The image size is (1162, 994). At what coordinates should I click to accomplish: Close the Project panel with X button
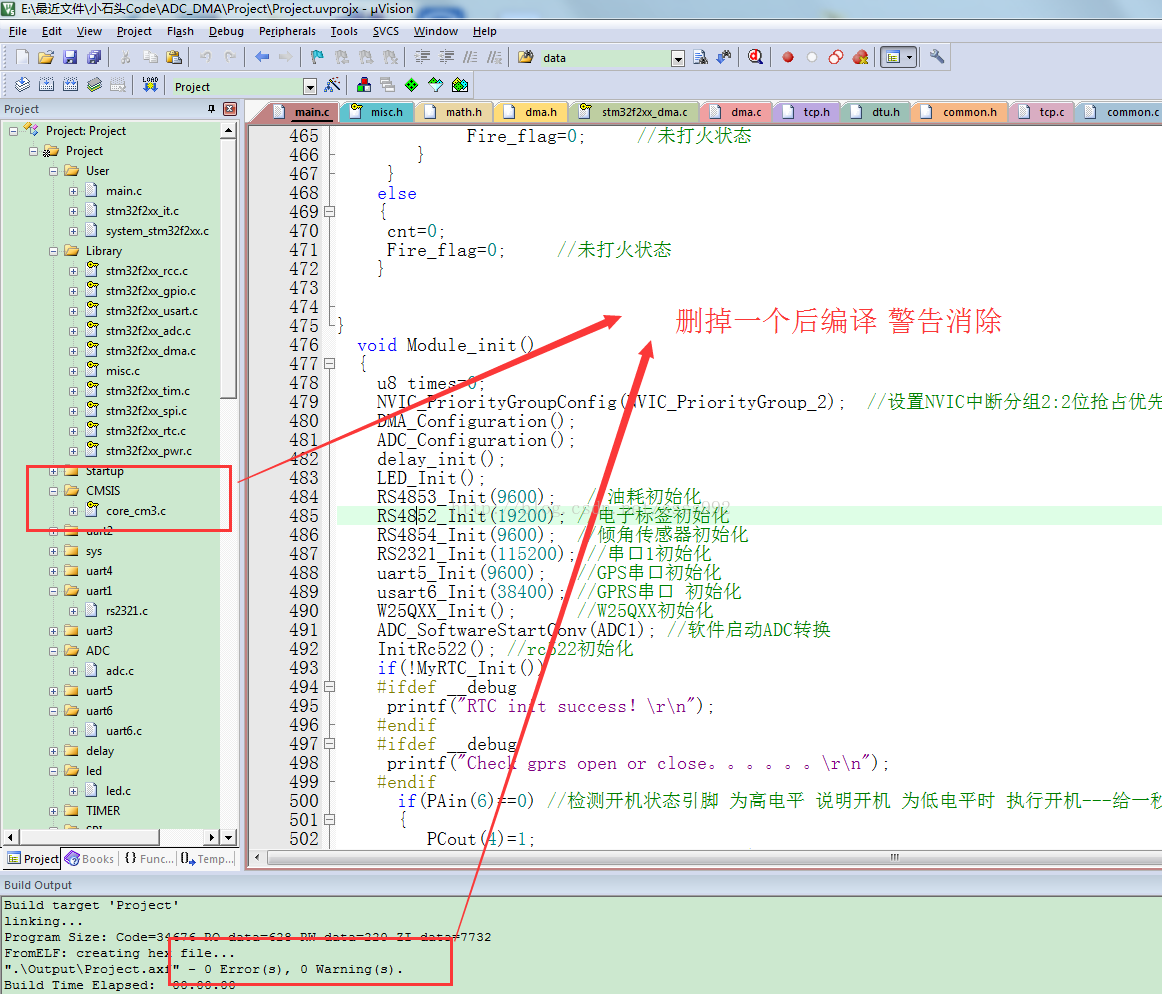coord(230,109)
